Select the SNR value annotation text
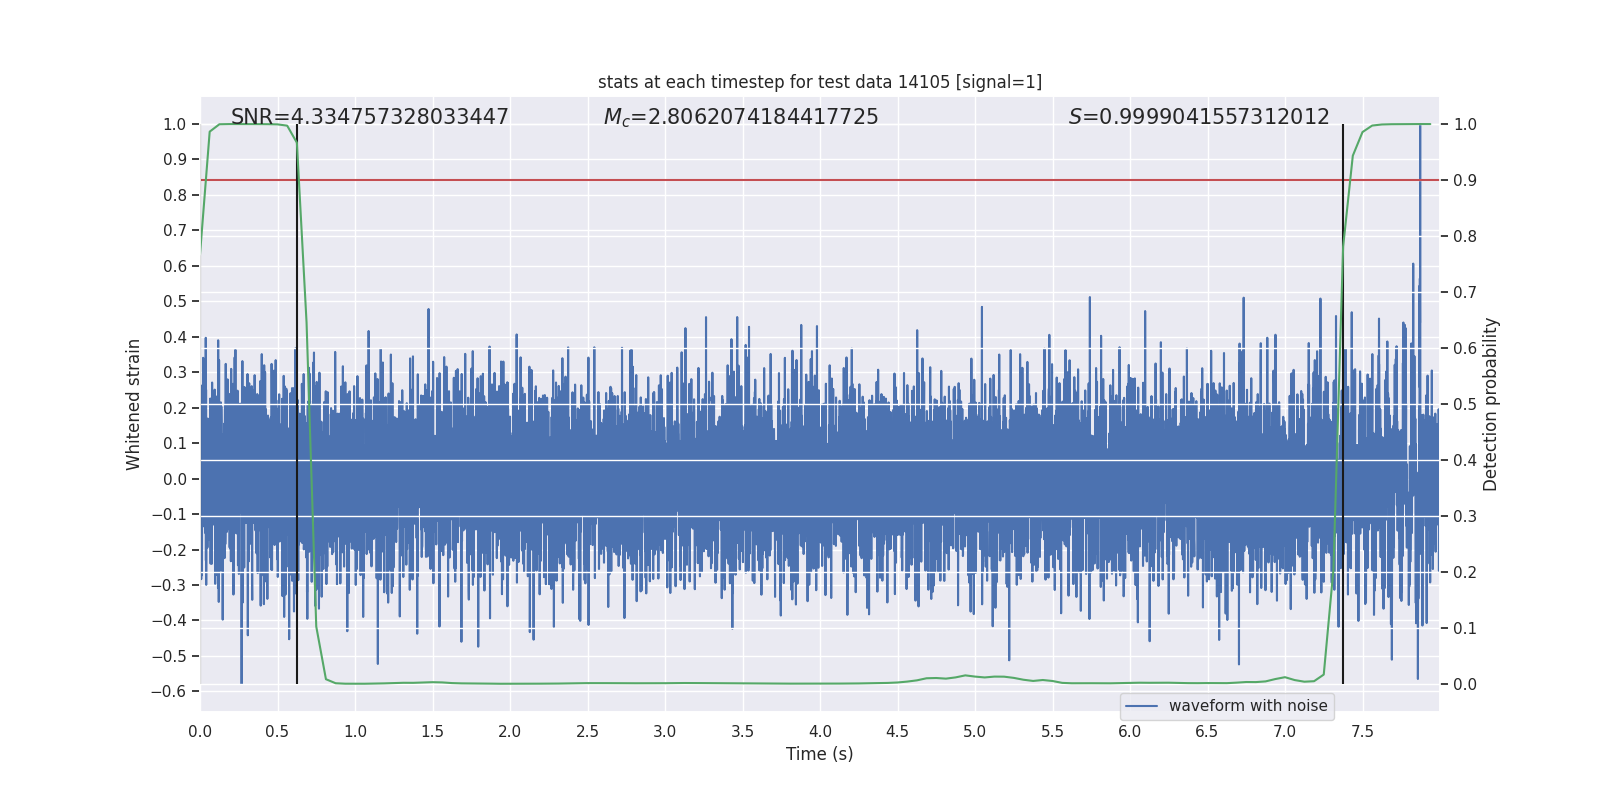The width and height of the screenshot is (1600, 800). (369, 117)
